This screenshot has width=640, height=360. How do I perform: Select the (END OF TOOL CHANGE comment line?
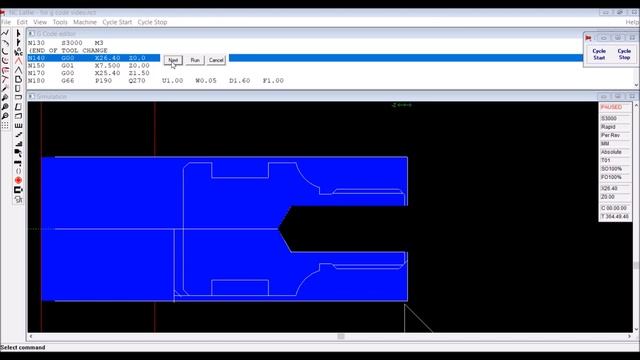(x=68, y=50)
